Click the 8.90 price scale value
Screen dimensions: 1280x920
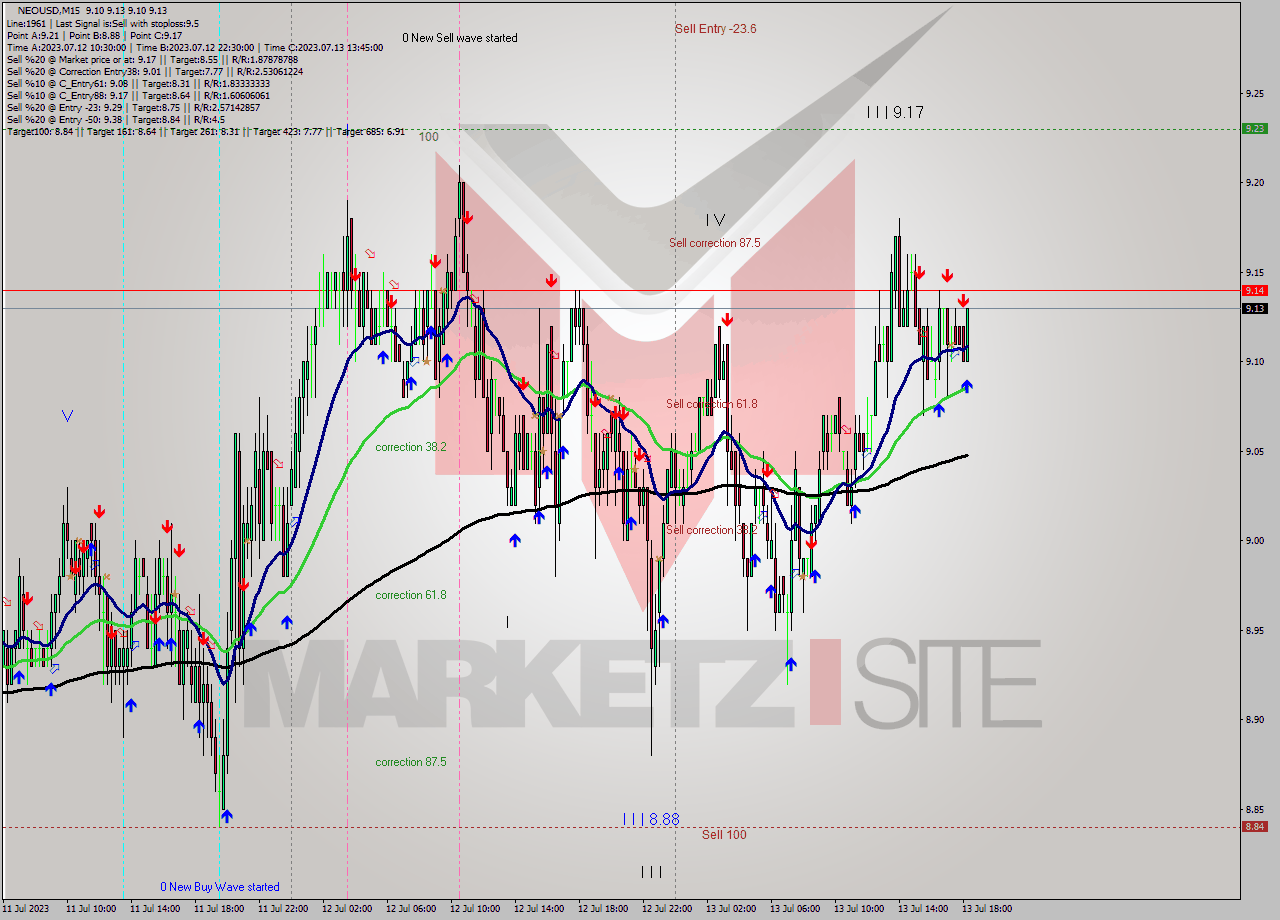click(x=1255, y=719)
